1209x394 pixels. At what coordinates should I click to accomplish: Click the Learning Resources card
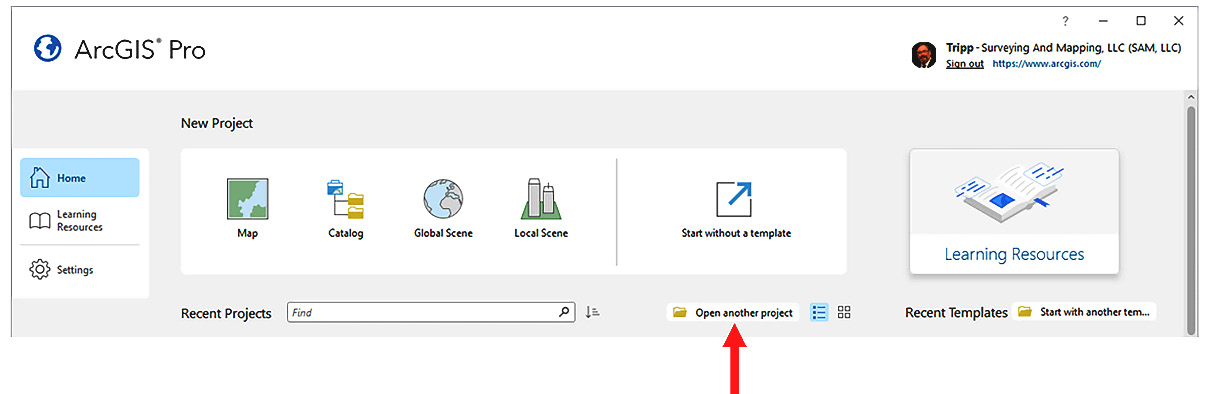click(x=1014, y=211)
